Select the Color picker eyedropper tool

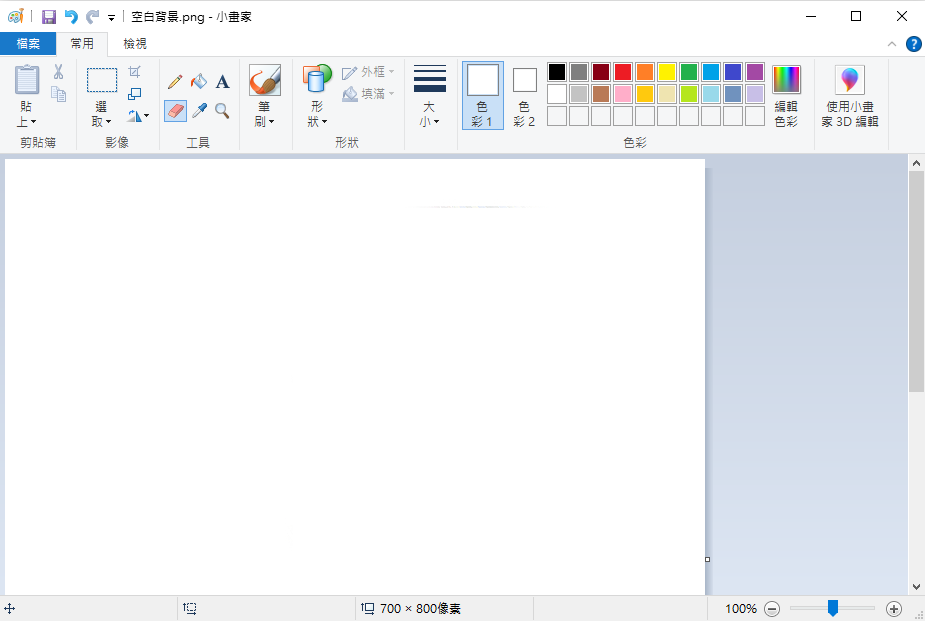199,110
